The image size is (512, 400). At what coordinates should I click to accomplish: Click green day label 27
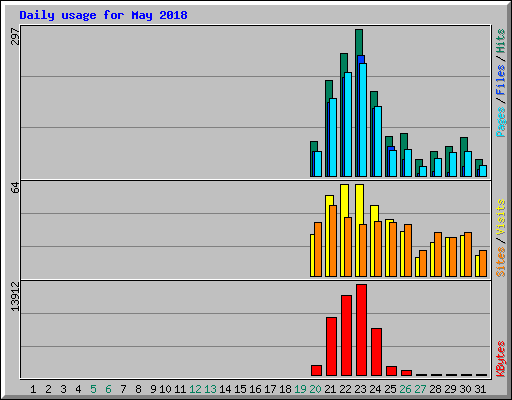click(420, 389)
